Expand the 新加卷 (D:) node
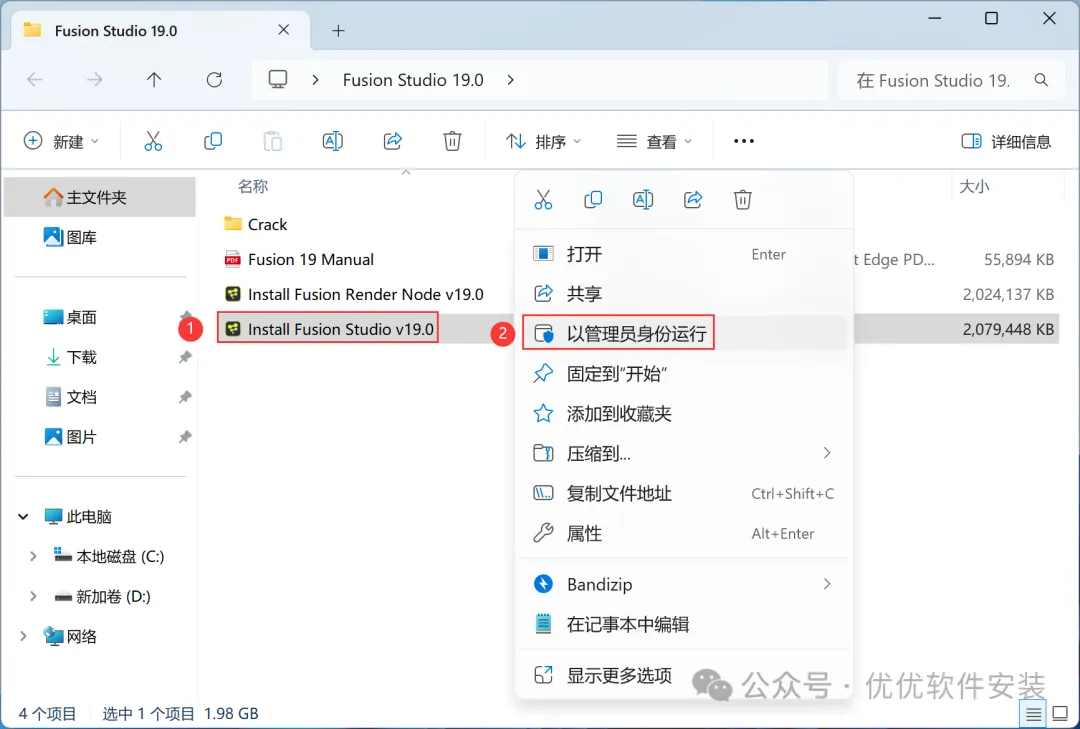This screenshot has width=1080, height=729. 32,596
